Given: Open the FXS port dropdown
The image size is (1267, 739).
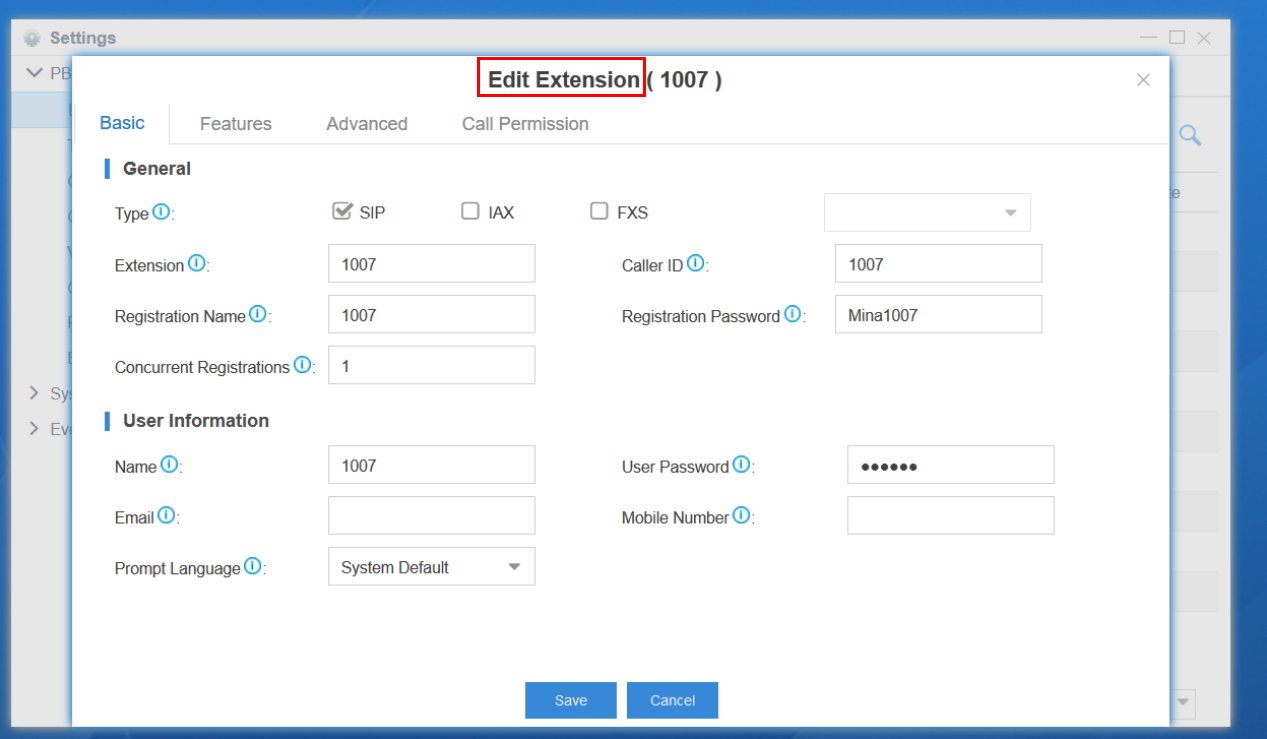Looking at the screenshot, I should [x=927, y=212].
